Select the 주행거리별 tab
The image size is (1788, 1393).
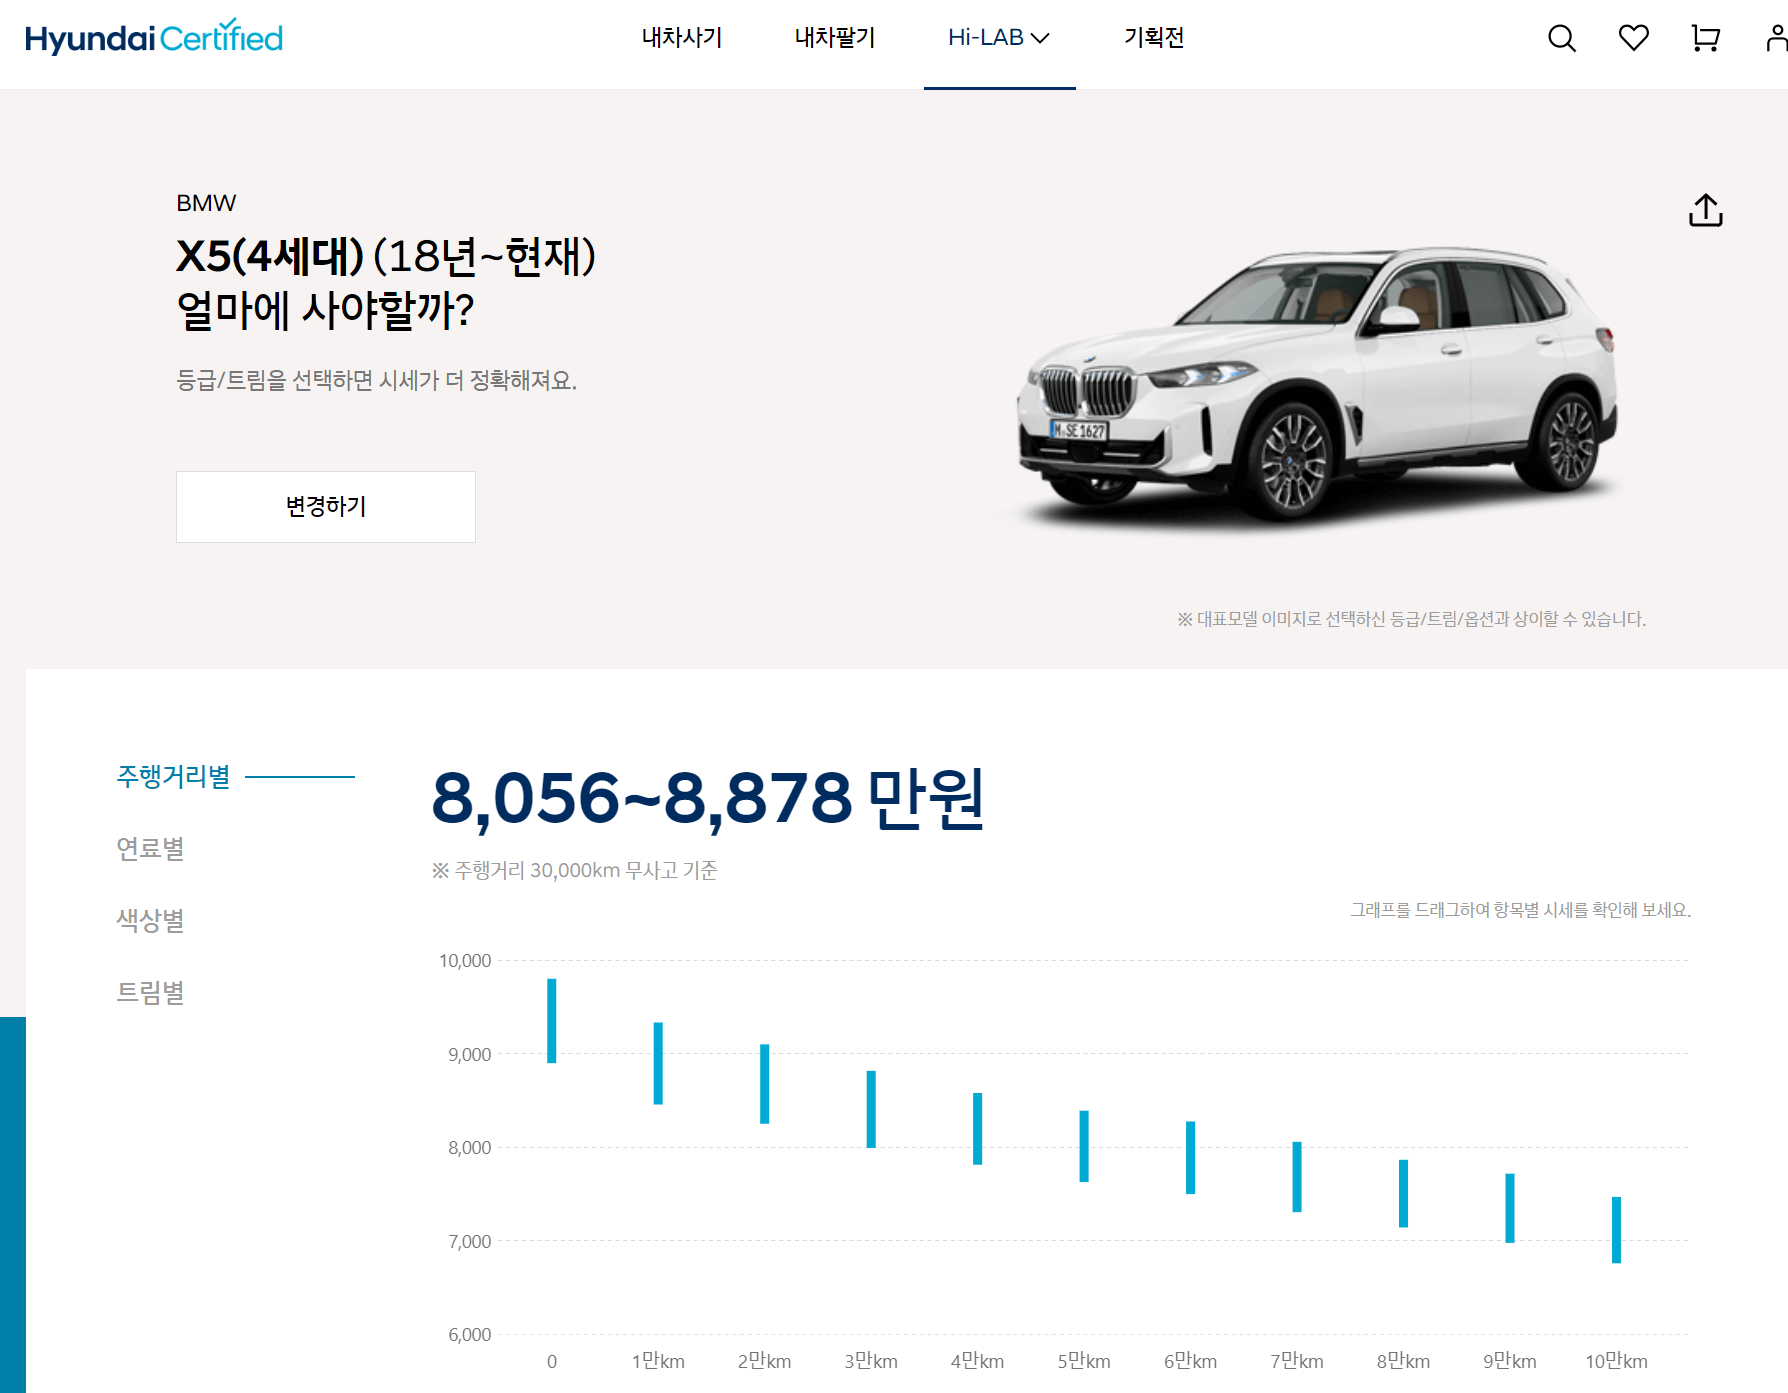(x=174, y=776)
